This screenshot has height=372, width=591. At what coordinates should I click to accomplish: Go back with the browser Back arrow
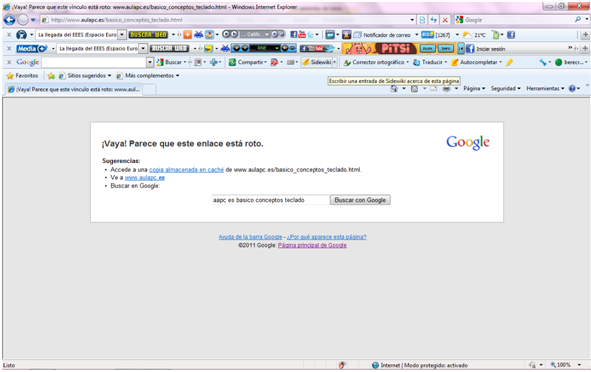pos(9,20)
